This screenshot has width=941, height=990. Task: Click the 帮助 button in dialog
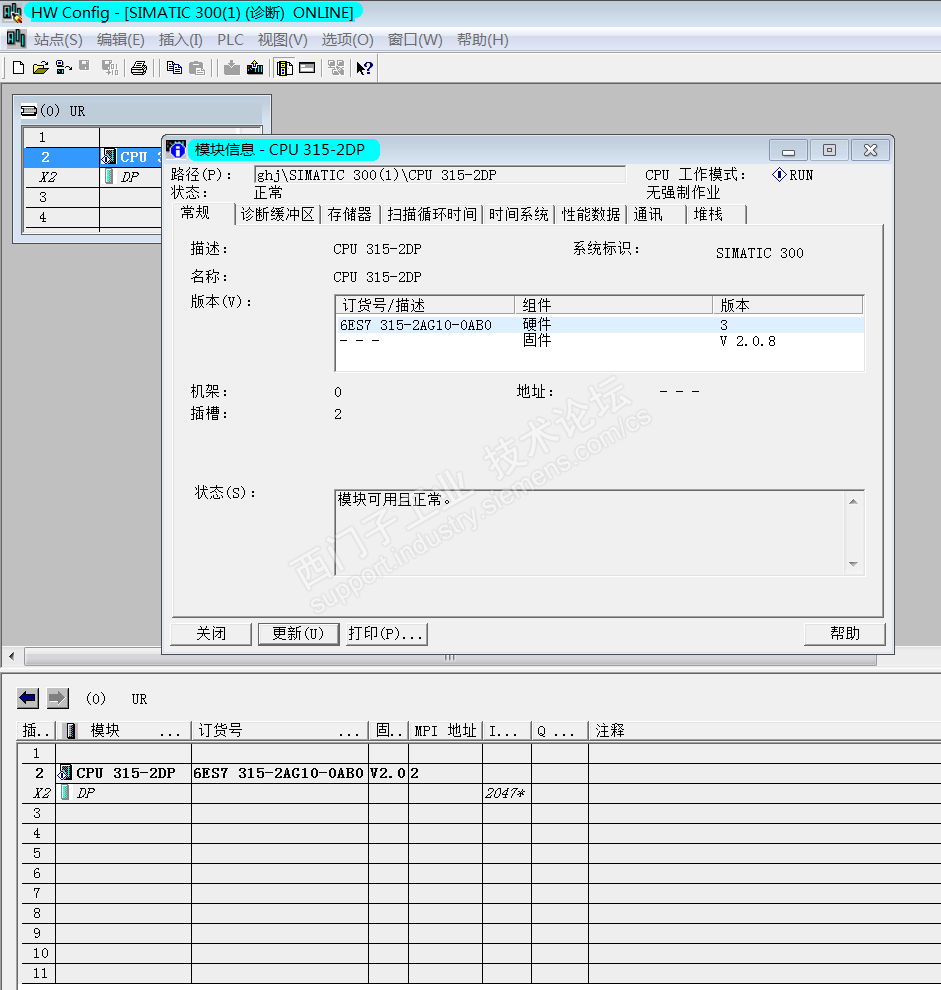click(x=844, y=633)
